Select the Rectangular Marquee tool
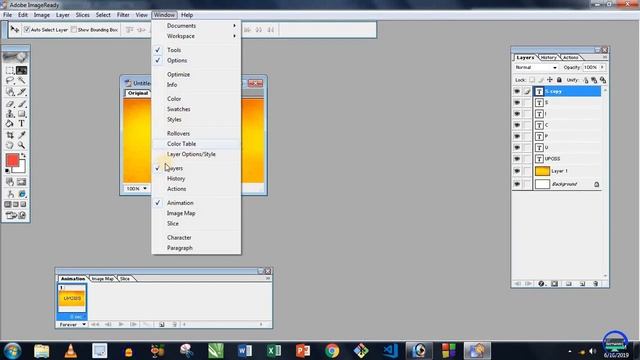 tap(10, 70)
